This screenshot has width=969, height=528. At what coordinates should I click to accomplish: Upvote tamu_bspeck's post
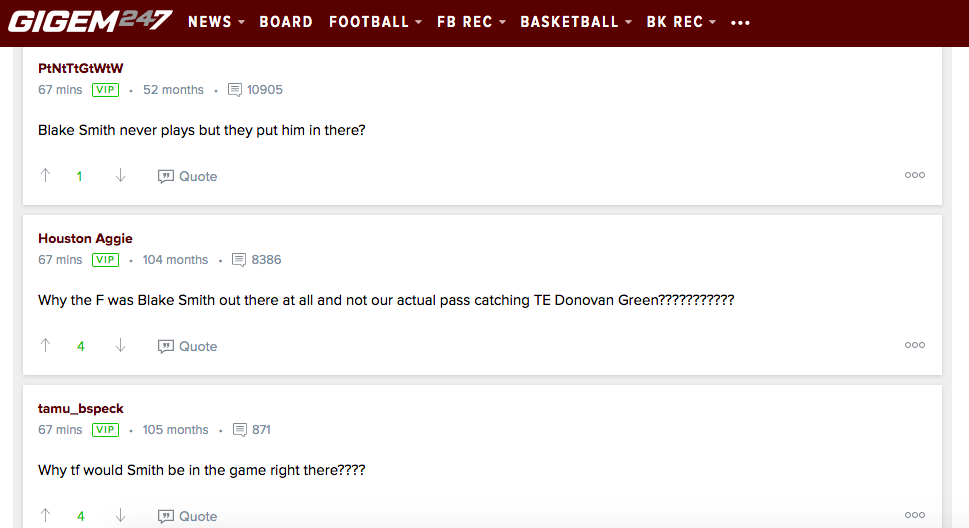pos(46,516)
